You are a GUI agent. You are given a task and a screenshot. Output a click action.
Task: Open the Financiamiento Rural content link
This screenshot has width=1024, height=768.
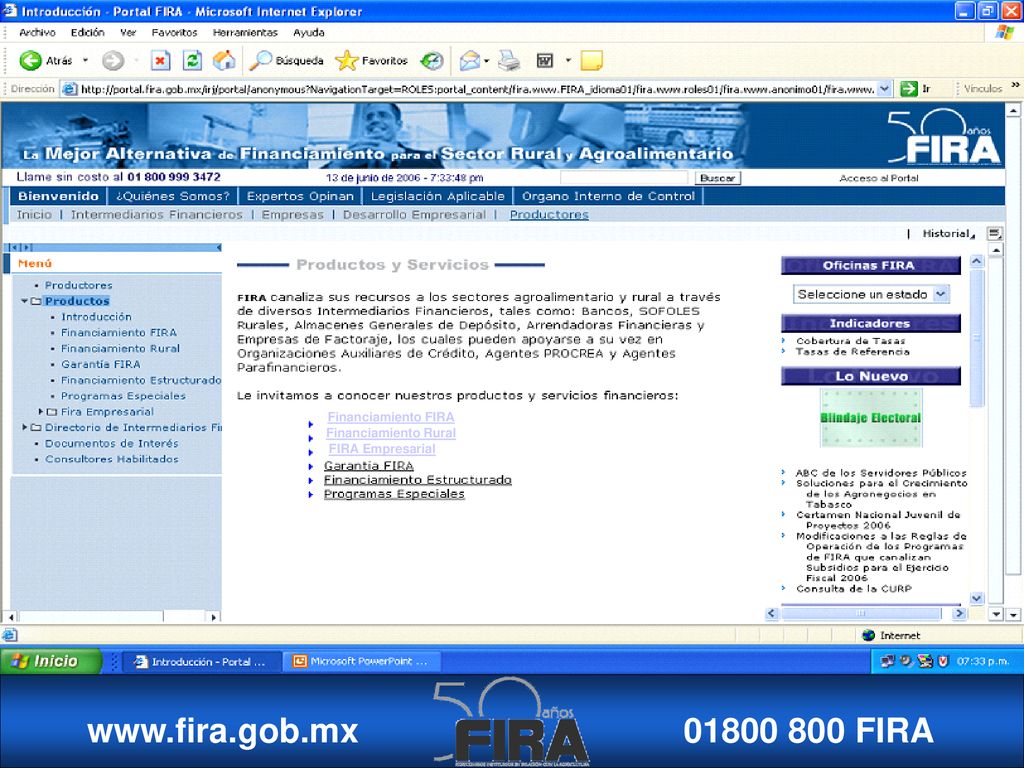pos(391,433)
